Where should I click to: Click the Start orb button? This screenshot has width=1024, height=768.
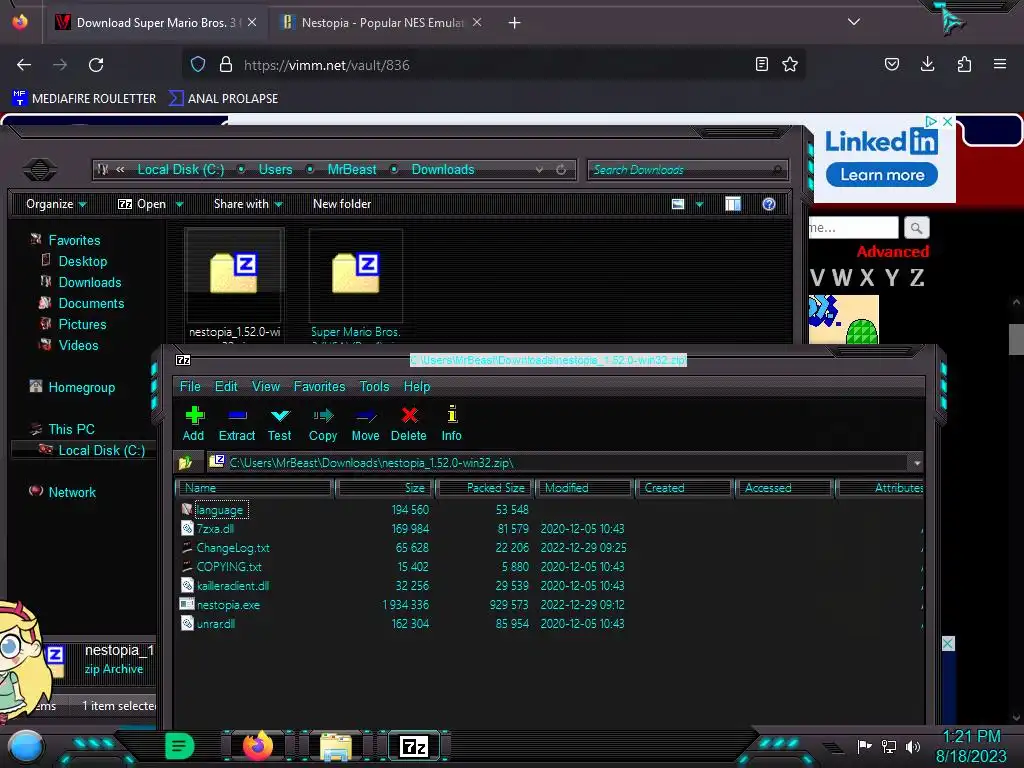point(25,746)
